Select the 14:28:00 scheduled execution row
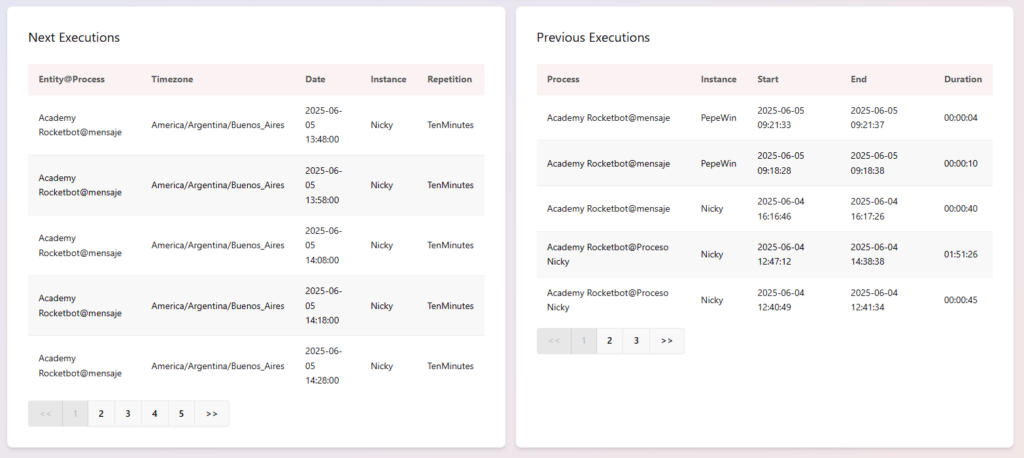Screen dimensions: 1024x458 point(256,366)
